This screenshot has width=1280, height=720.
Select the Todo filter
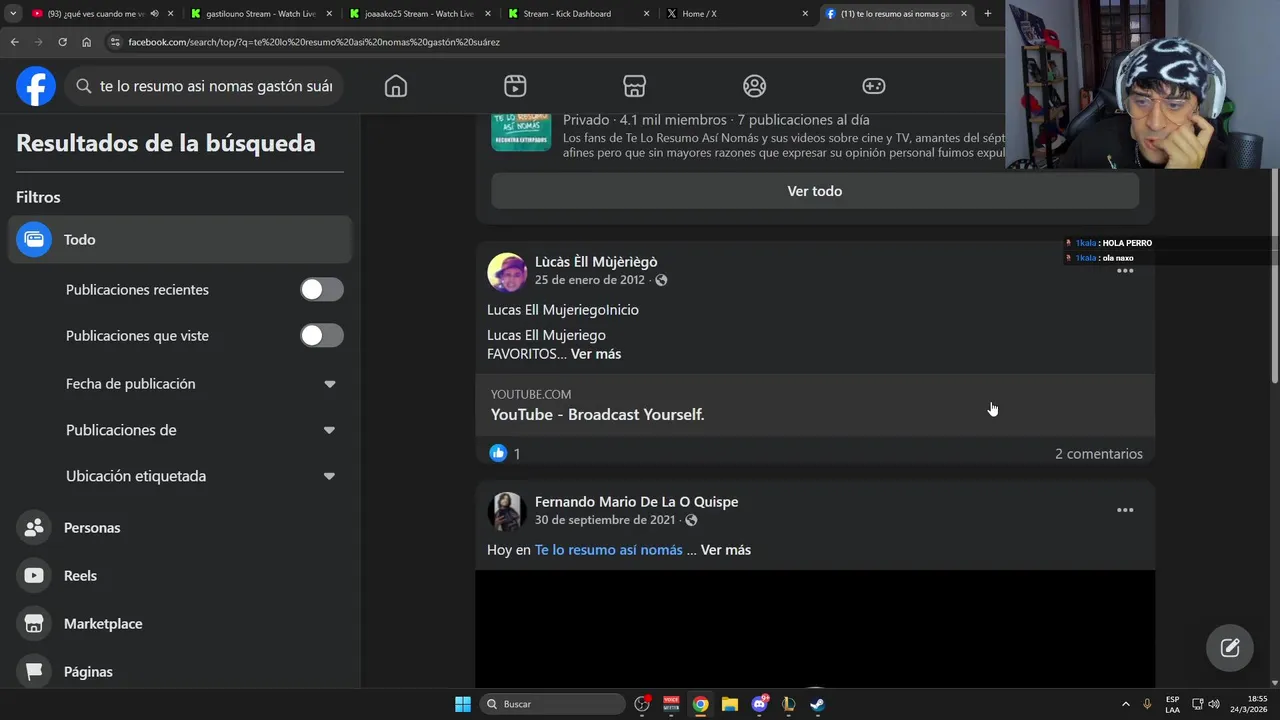[180, 240]
